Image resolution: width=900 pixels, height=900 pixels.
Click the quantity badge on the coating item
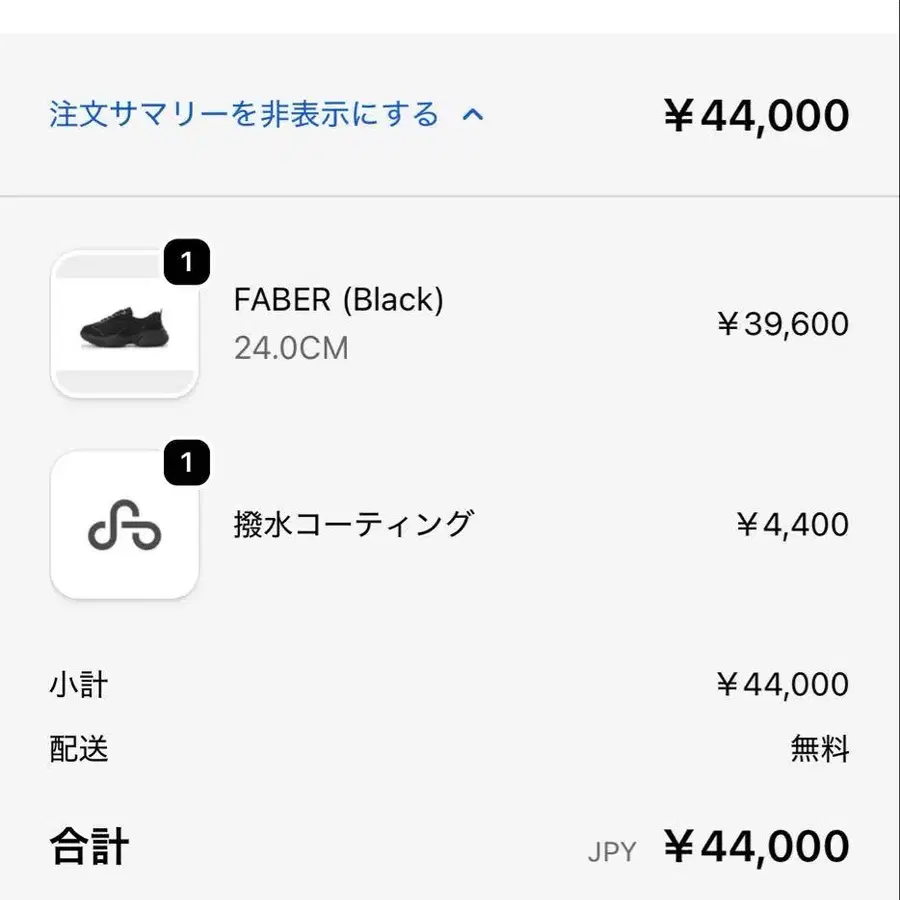[186, 462]
